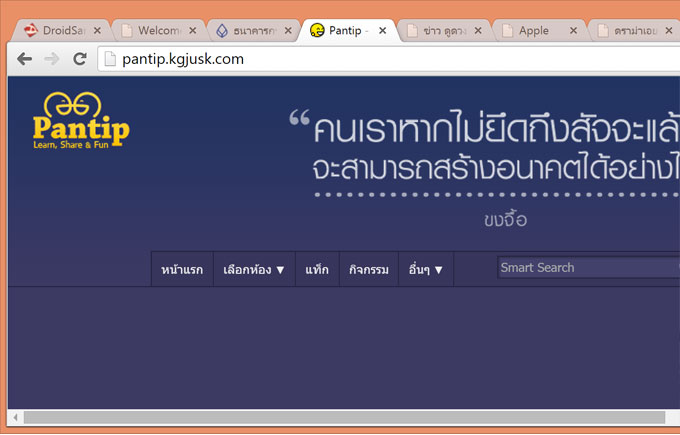Screen dimensions: 680x435
Task: Click the browser Back arrow button
Action: pyautogui.click(x=24, y=59)
